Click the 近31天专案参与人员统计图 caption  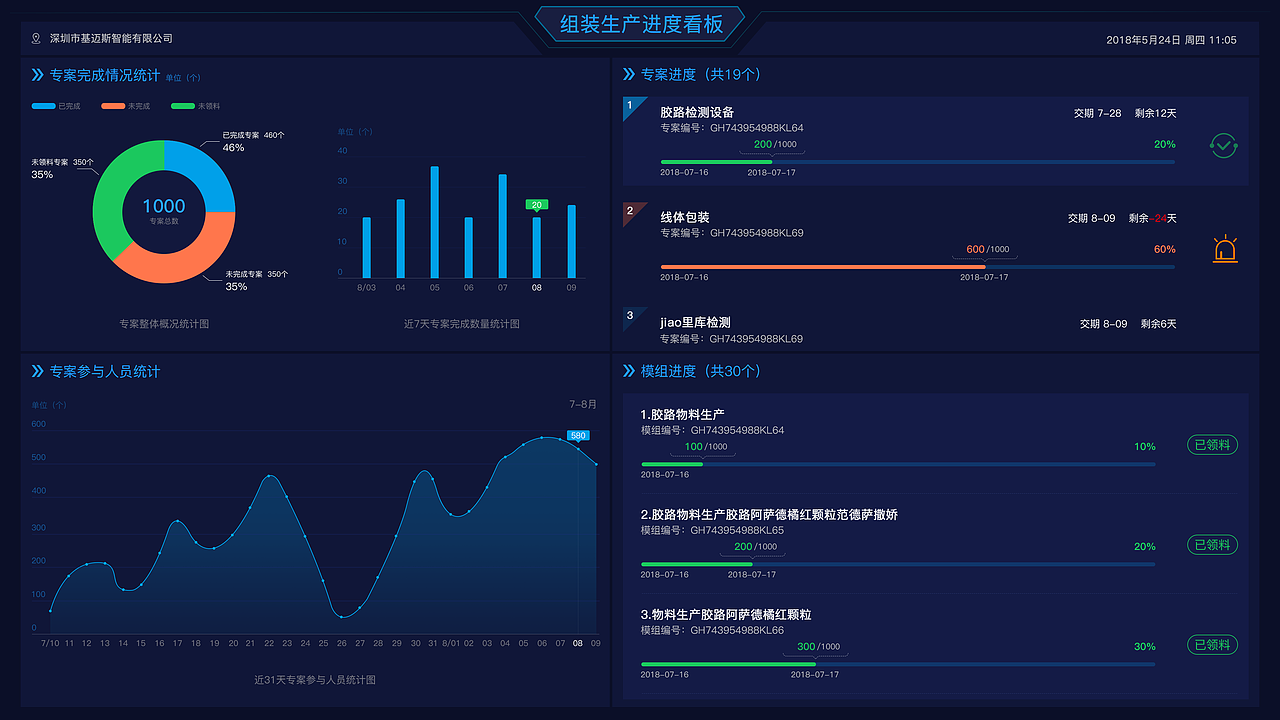(315, 680)
